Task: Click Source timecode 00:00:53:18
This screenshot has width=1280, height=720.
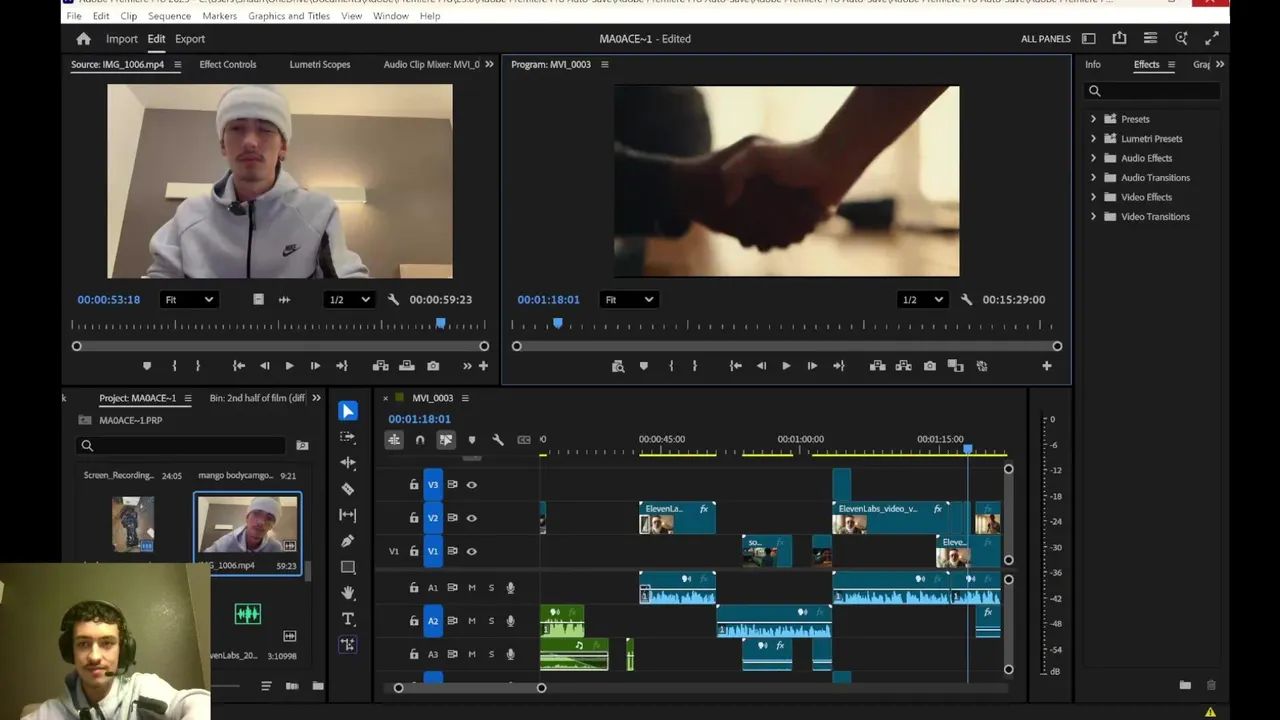Action: click(109, 300)
